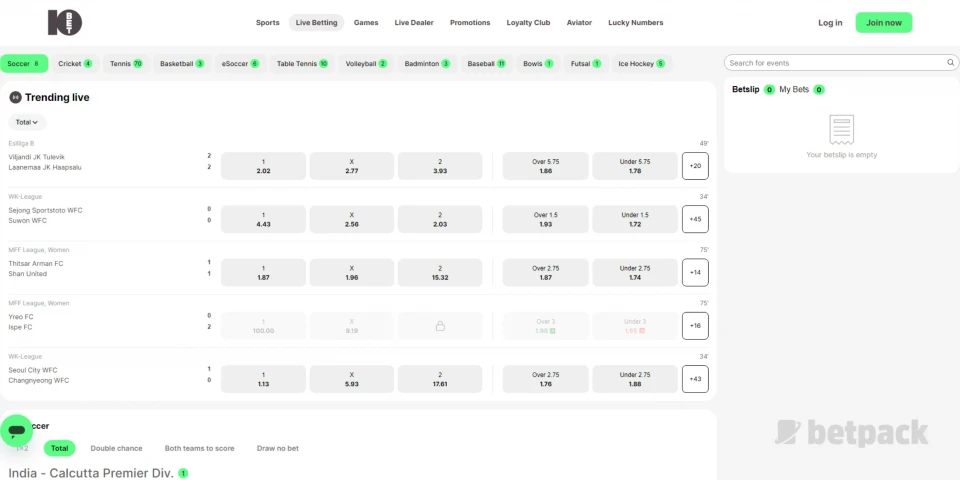
Task: Open the Live Dealer menu item
Action: [x=414, y=22]
